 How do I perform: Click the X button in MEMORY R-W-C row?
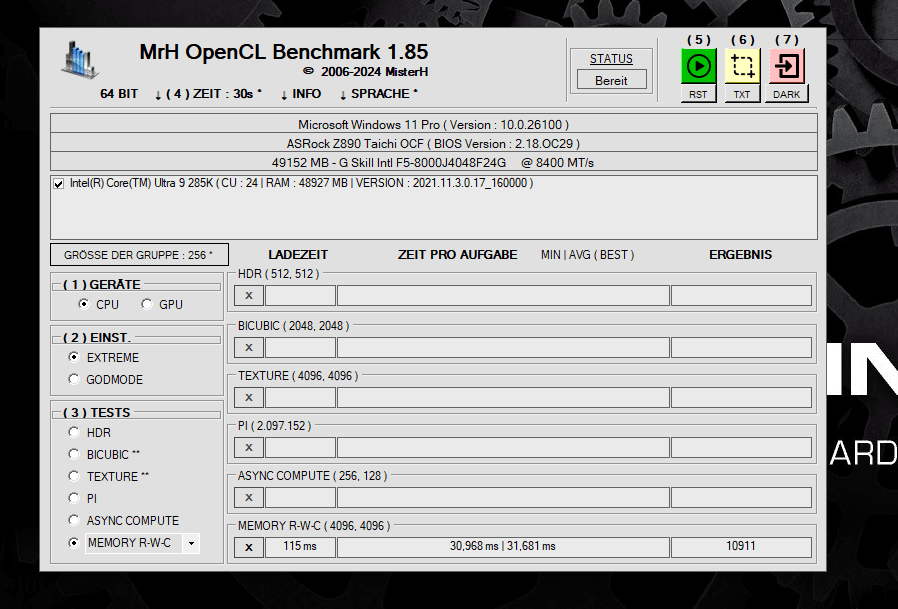(249, 547)
